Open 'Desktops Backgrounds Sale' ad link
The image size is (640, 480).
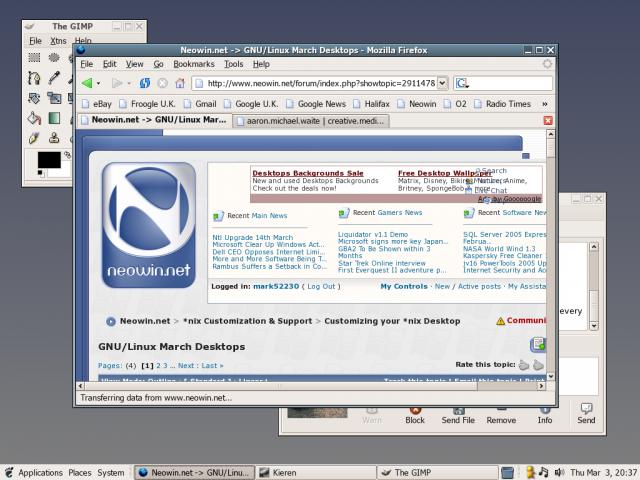point(308,173)
